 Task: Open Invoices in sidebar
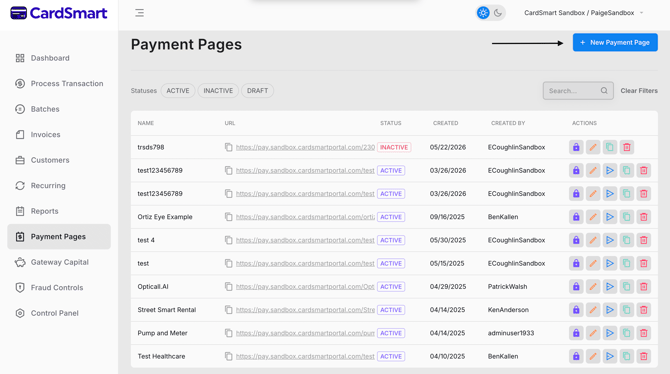[x=59, y=135]
